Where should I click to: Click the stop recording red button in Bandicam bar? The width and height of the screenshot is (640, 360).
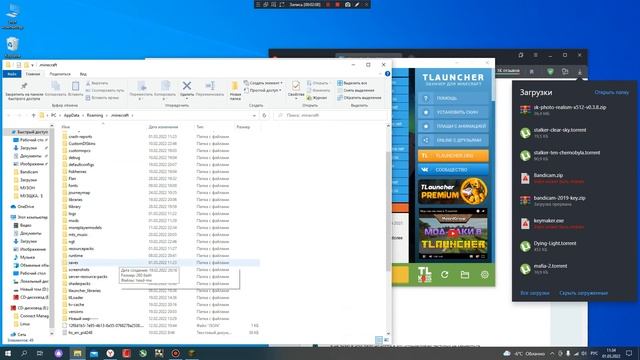tap(337, 4)
